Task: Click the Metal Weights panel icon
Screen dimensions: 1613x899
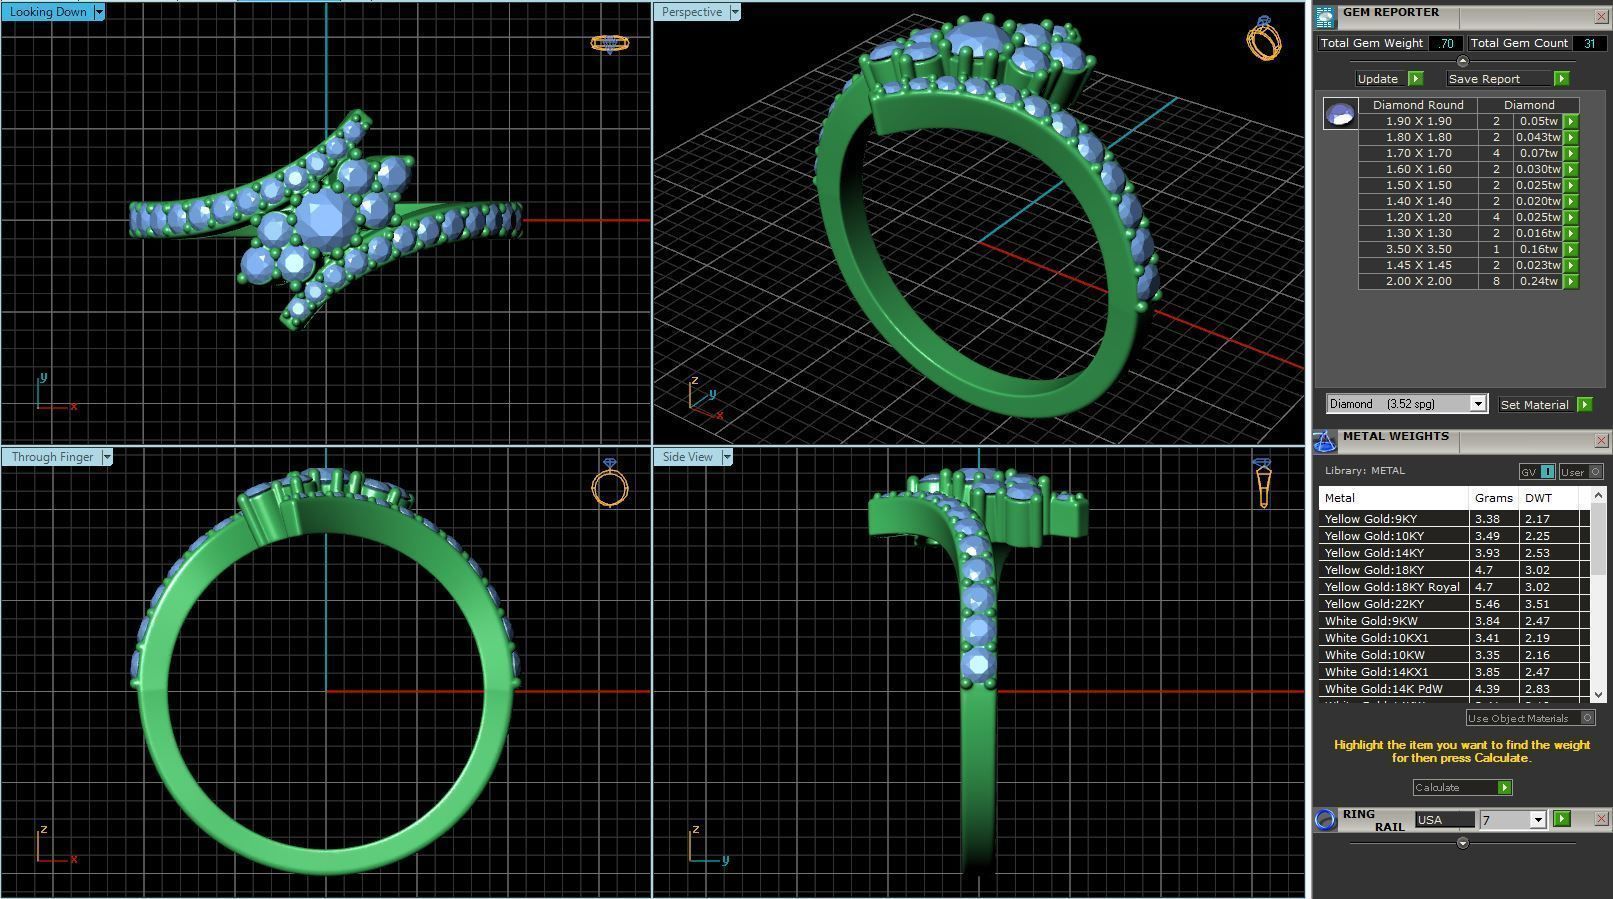Action: pyautogui.click(x=1325, y=442)
